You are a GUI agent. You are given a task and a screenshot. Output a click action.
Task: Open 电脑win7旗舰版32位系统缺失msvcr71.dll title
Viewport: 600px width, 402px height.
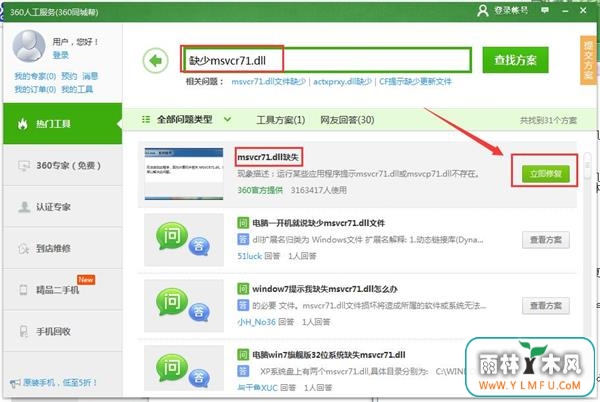[329, 355]
